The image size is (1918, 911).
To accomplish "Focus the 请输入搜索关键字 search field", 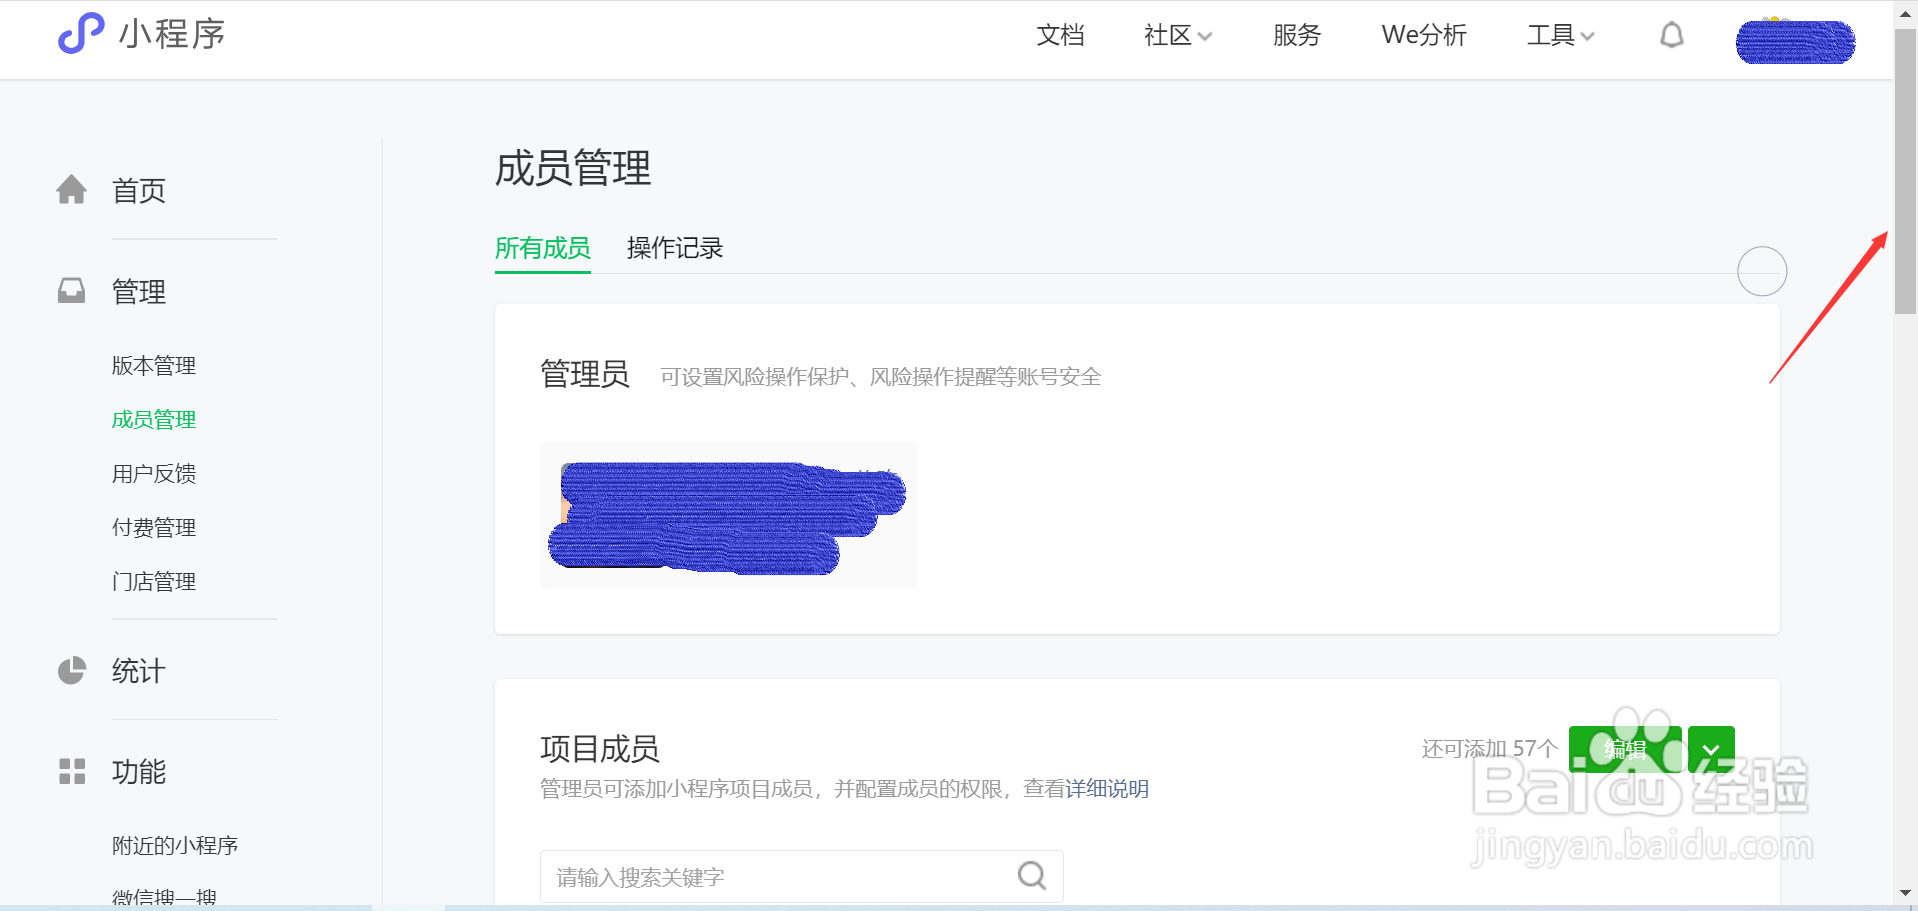I will point(801,877).
